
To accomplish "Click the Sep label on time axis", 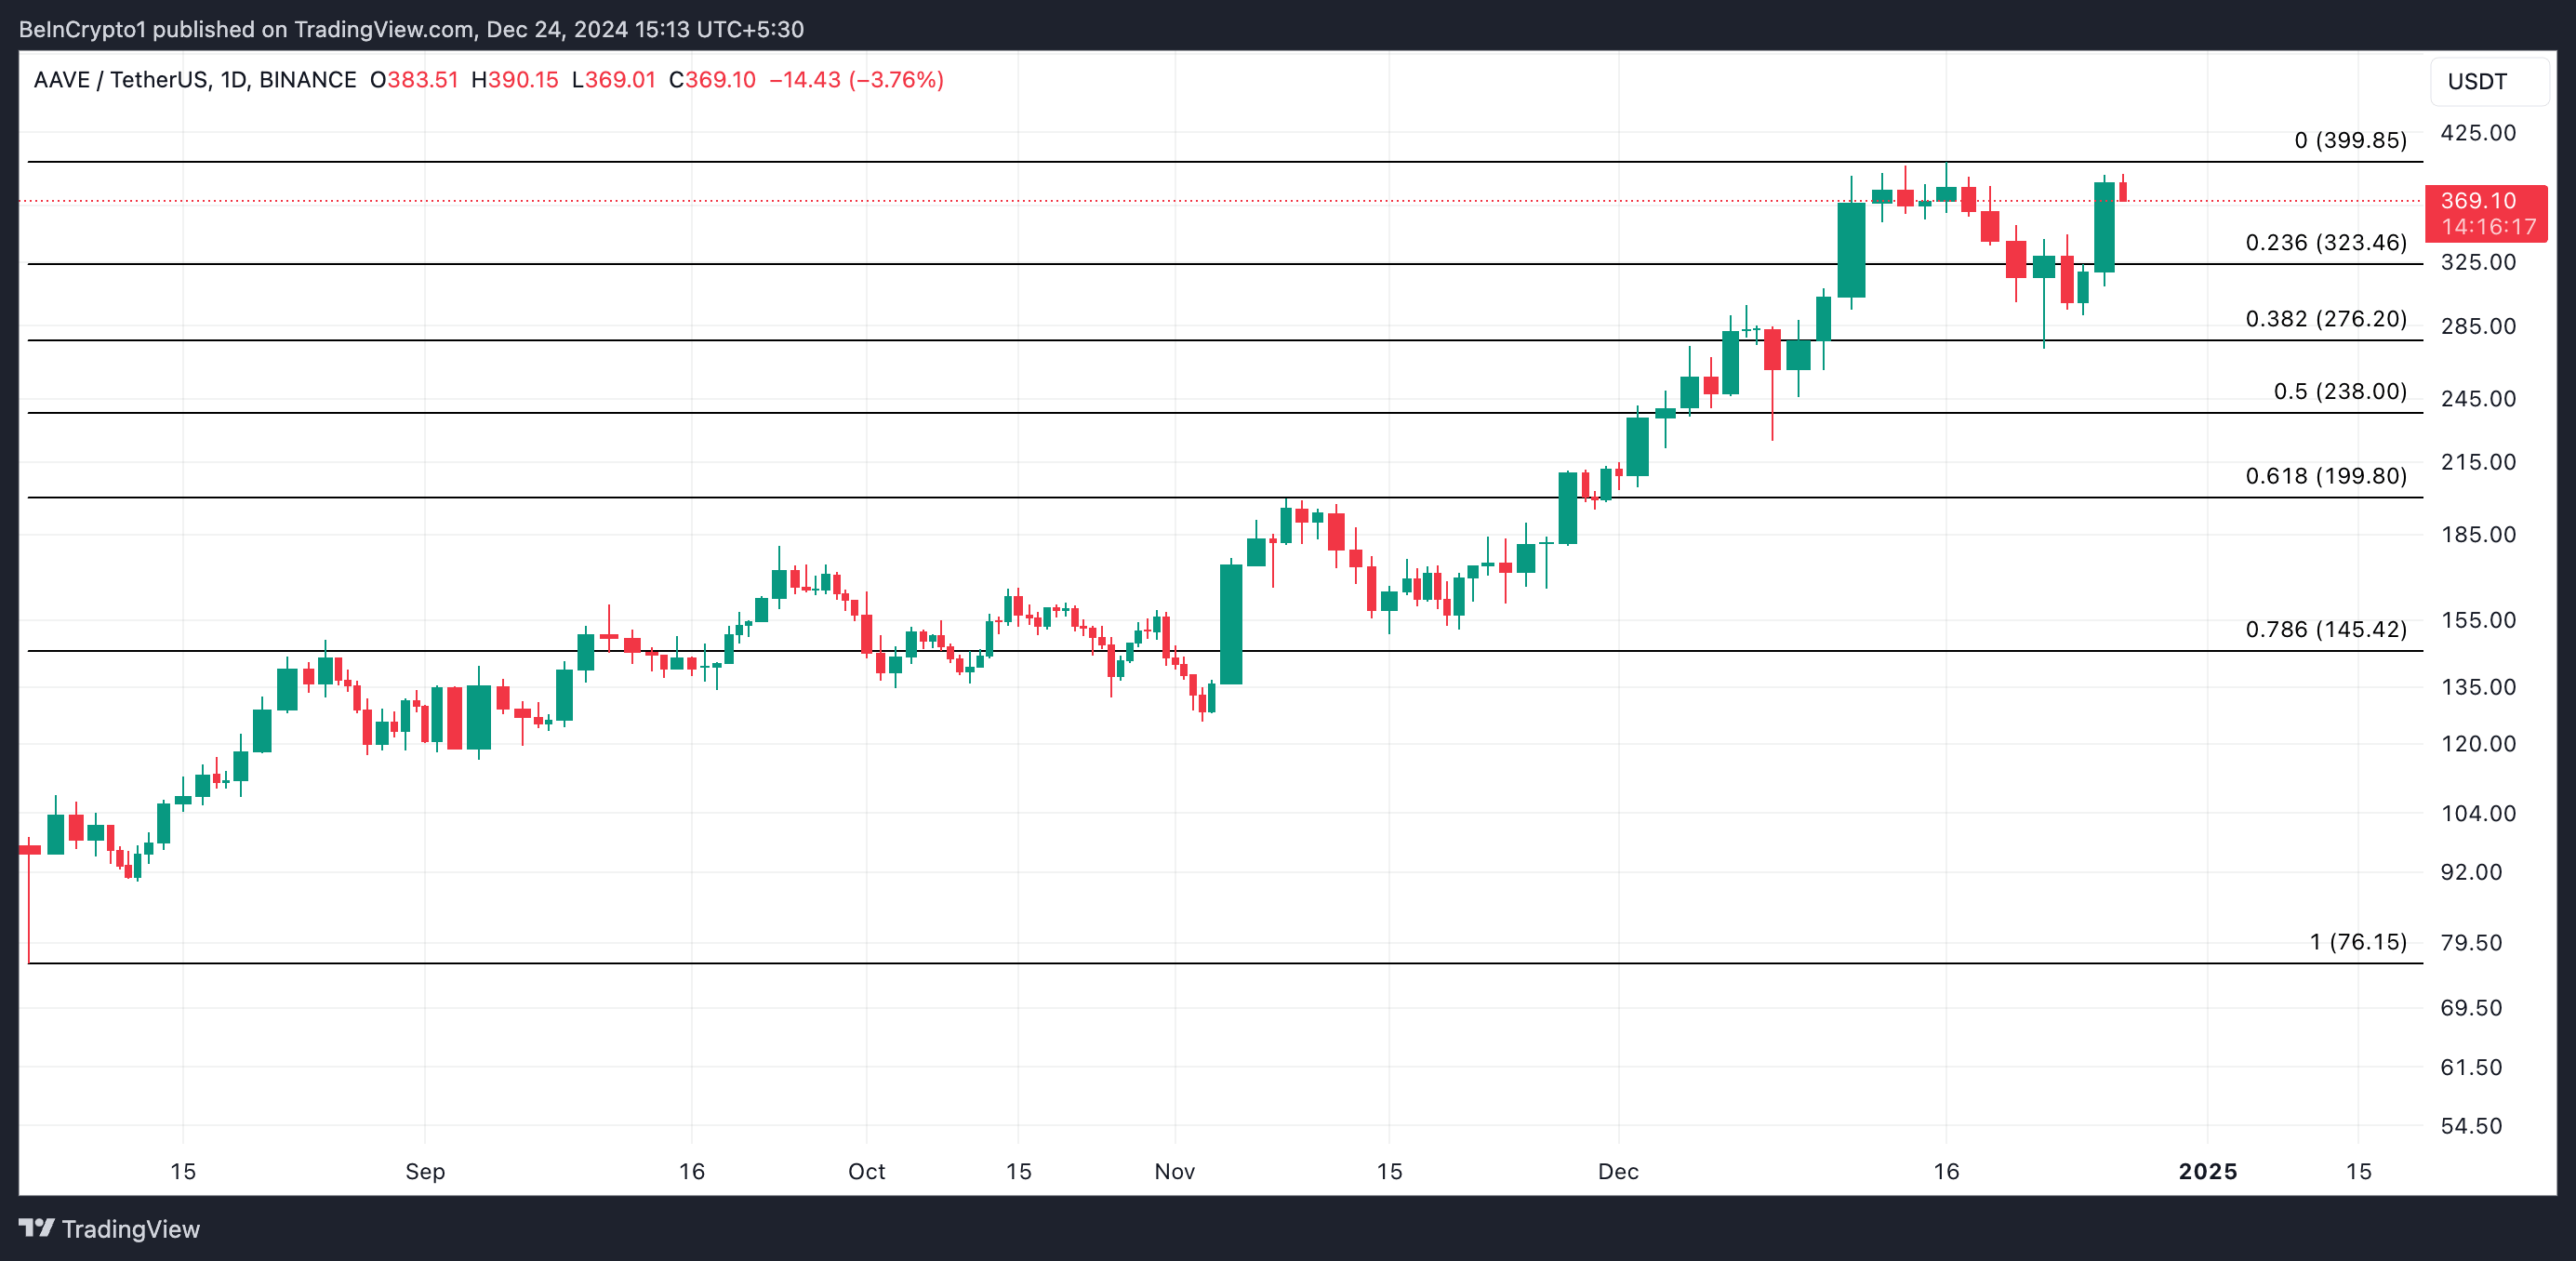I will (x=425, y=1171).
